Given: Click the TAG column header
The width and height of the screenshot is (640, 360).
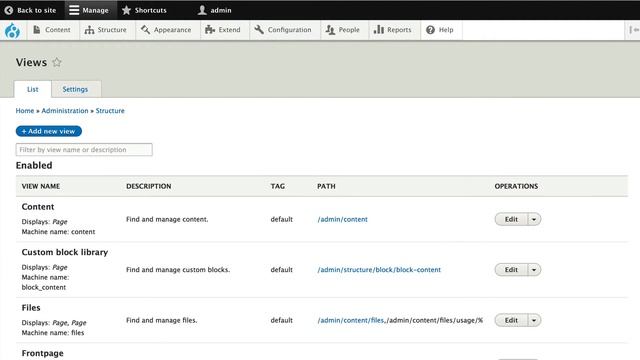Looking at the screenshot, I should 278,186.
